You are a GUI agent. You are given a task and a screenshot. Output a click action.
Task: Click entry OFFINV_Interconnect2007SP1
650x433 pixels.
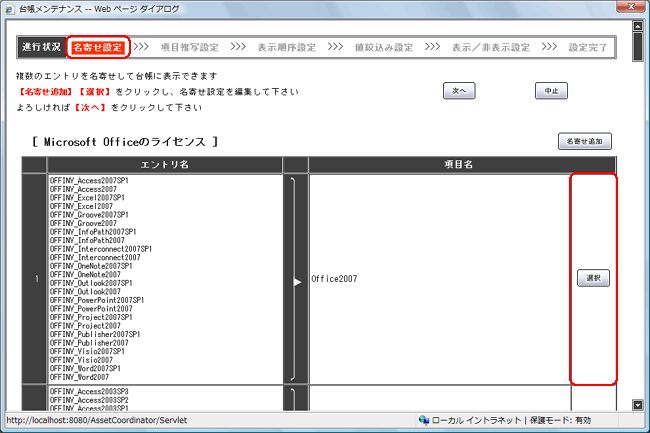tap(101, 249)
